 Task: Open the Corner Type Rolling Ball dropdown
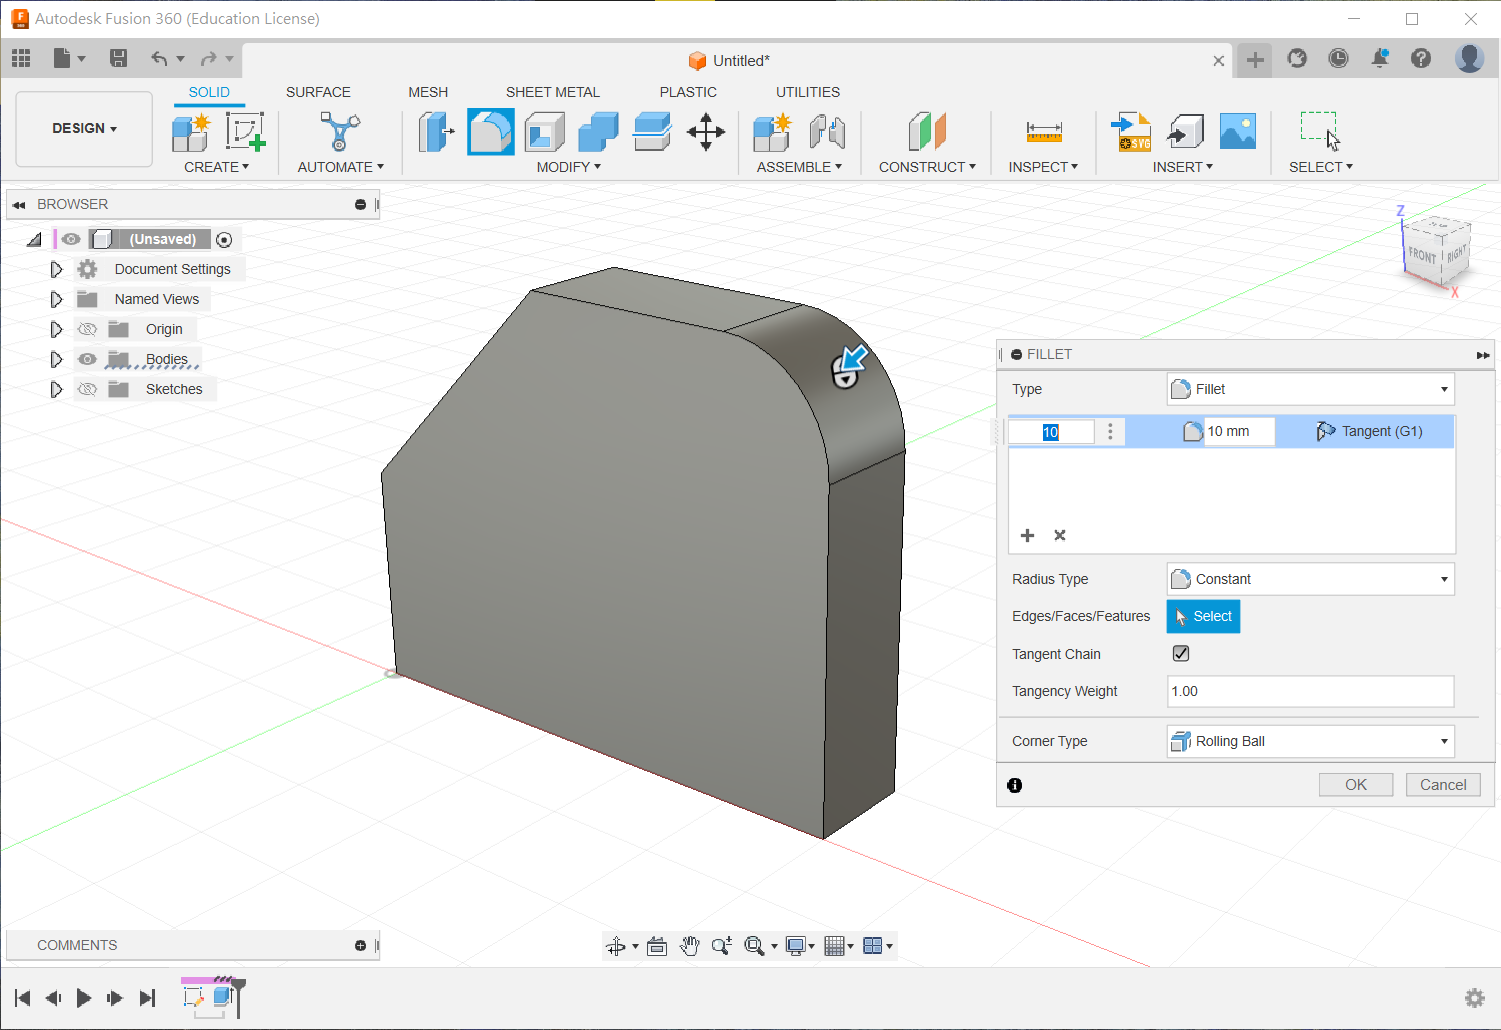click(x=1310, y=741)
